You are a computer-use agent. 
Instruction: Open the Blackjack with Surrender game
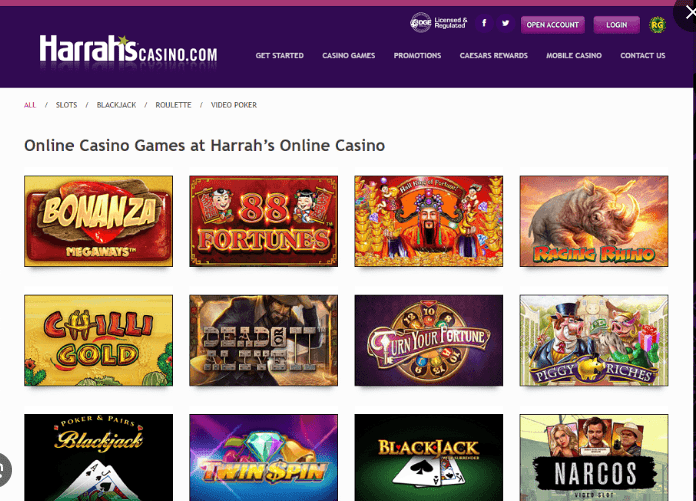429,458
